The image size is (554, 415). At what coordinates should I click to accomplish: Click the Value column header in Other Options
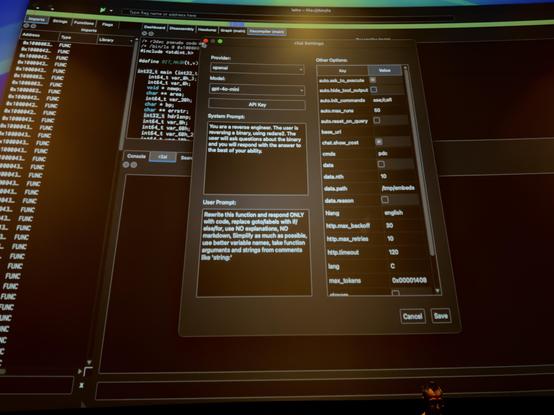(x=384, y=70)
